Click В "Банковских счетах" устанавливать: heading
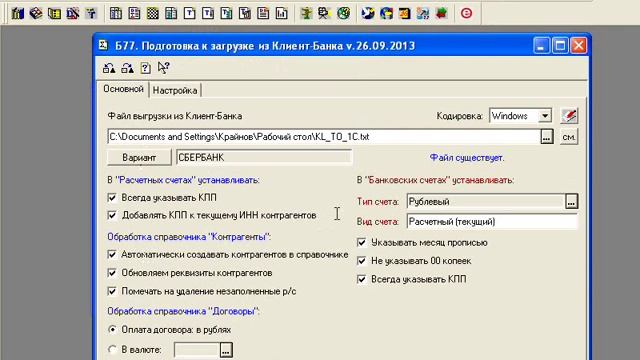 pos(435,180)
